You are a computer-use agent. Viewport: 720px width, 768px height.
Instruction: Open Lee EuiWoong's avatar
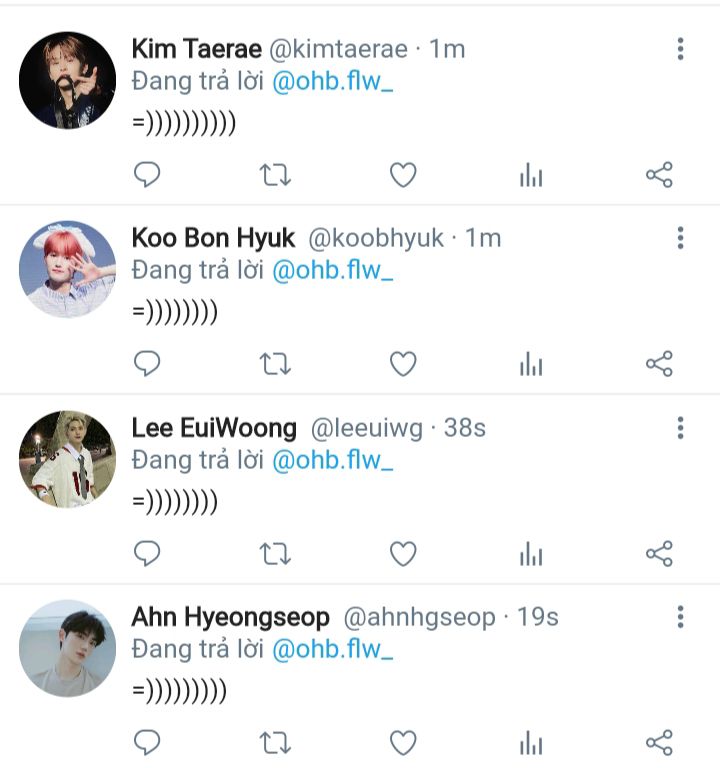(68, 459)
